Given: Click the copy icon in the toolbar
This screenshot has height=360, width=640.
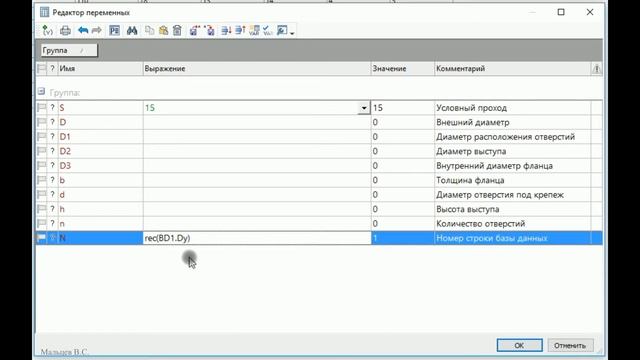Looking at the screenshot, I should click(150, 31).
